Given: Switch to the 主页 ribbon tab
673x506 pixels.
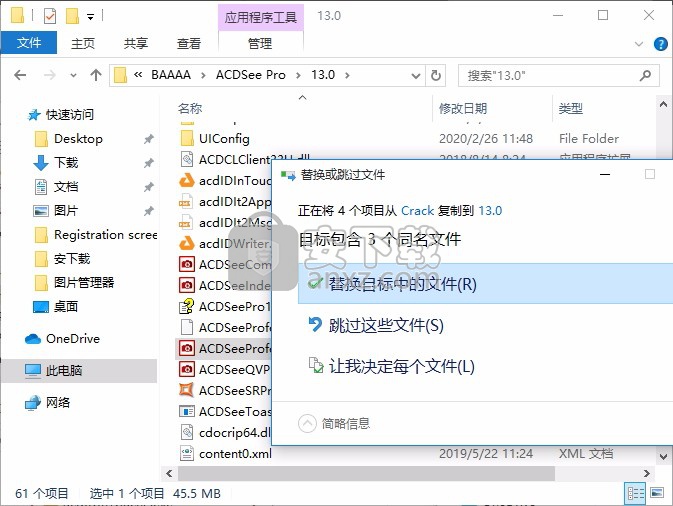Looking at the screenshot, I should coord(82,43).
